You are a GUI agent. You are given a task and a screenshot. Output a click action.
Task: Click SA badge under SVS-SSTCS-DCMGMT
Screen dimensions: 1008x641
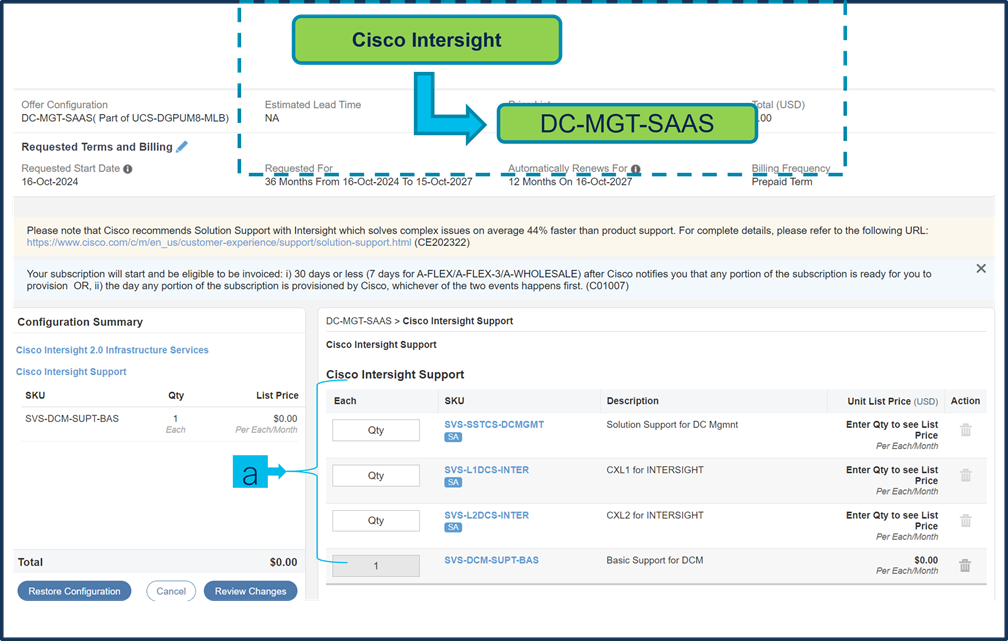tap(453, 437)
